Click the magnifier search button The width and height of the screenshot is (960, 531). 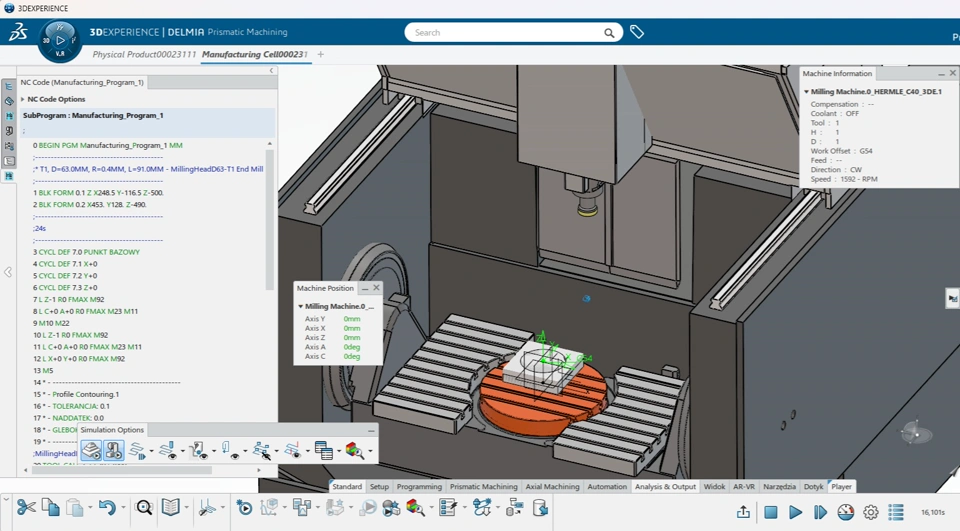pos(609,32)
